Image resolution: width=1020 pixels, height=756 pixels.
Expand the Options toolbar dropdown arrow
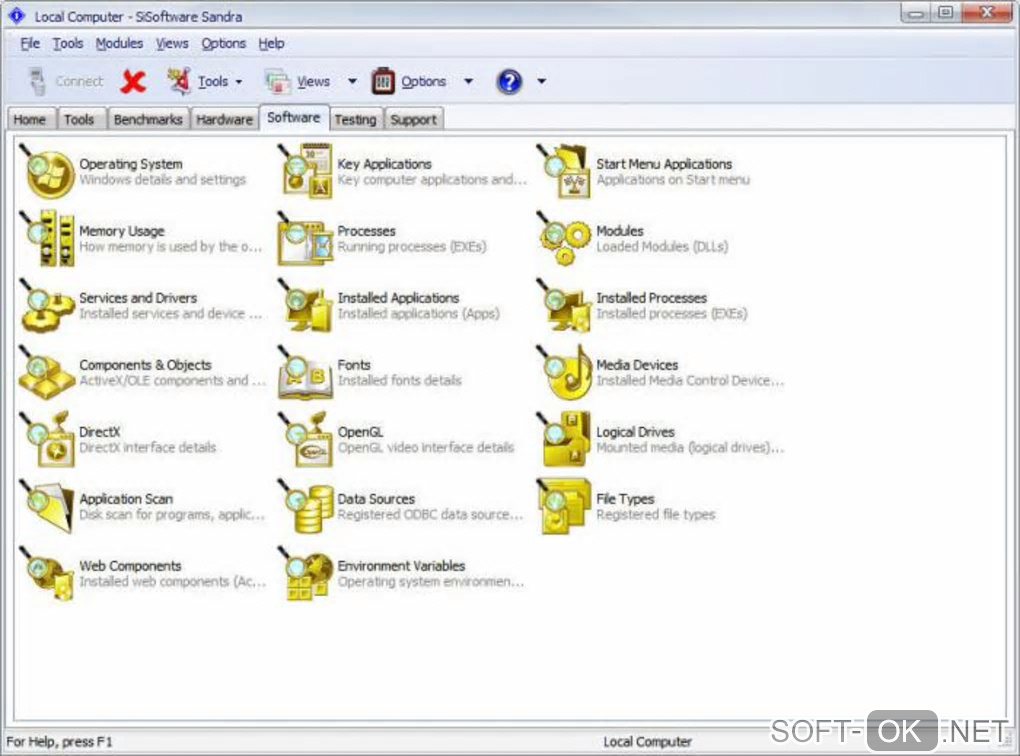[468, 82]
